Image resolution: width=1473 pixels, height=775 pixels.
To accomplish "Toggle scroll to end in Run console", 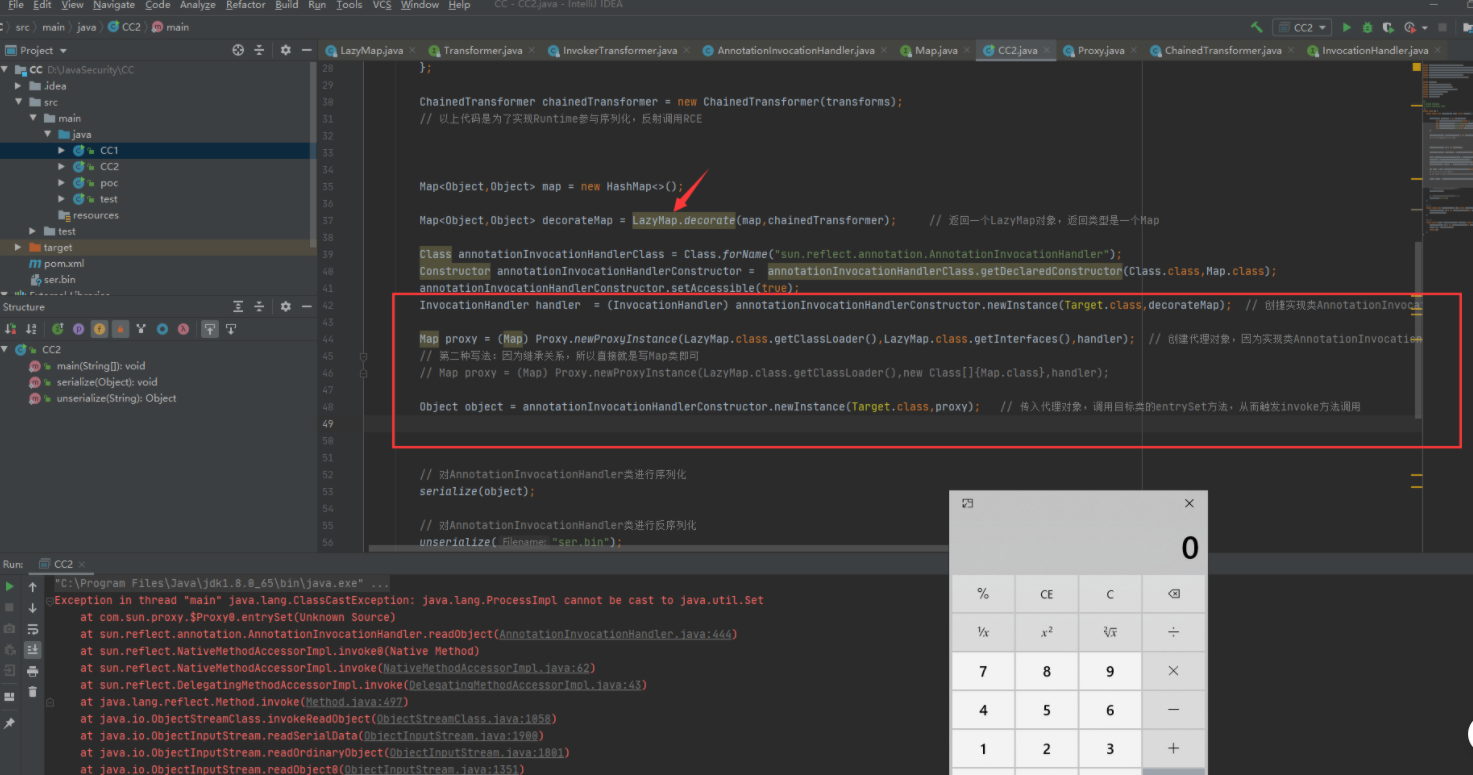I will pyautogui.click(x=32, y=649).
